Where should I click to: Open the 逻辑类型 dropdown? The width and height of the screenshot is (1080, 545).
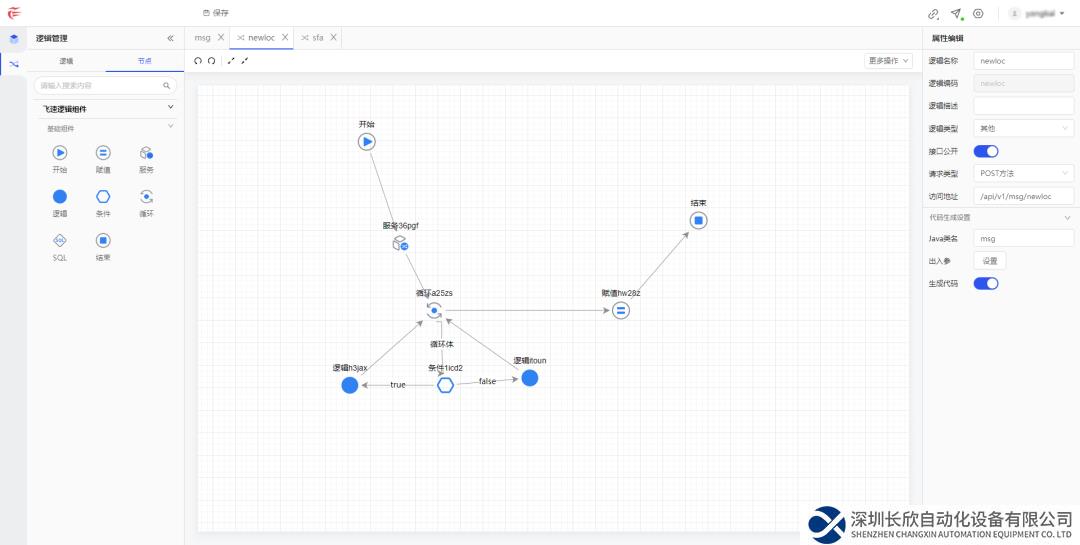point(1023,128)
